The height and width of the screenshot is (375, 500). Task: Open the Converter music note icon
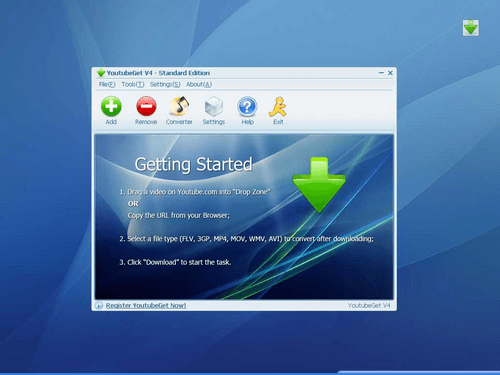click(179, 106)
